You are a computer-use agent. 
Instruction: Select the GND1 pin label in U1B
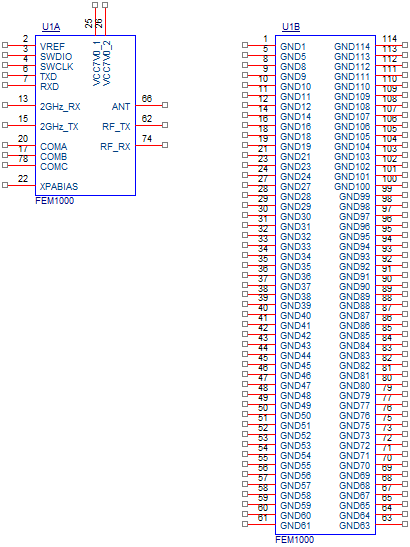293,47
